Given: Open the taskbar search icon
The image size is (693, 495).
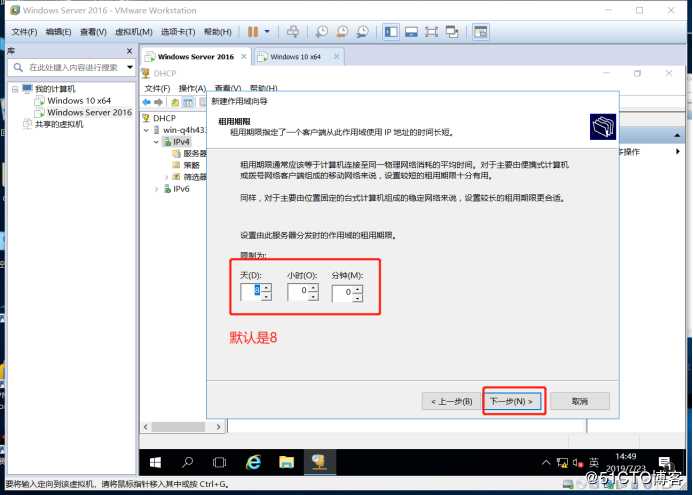Looking at the screenshot, I should click(x=187, y=462).
